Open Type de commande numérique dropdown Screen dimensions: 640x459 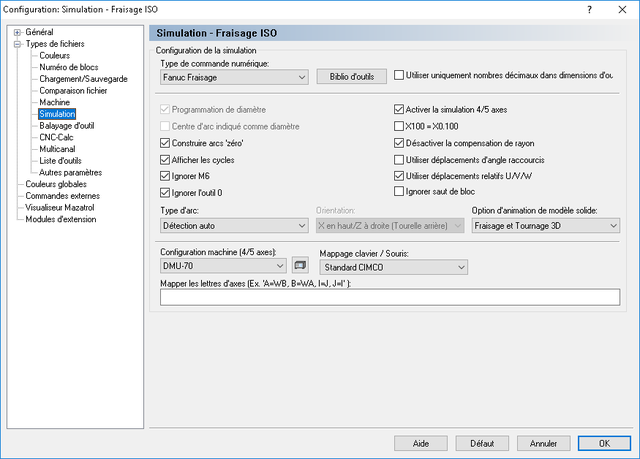coord(234,77)
